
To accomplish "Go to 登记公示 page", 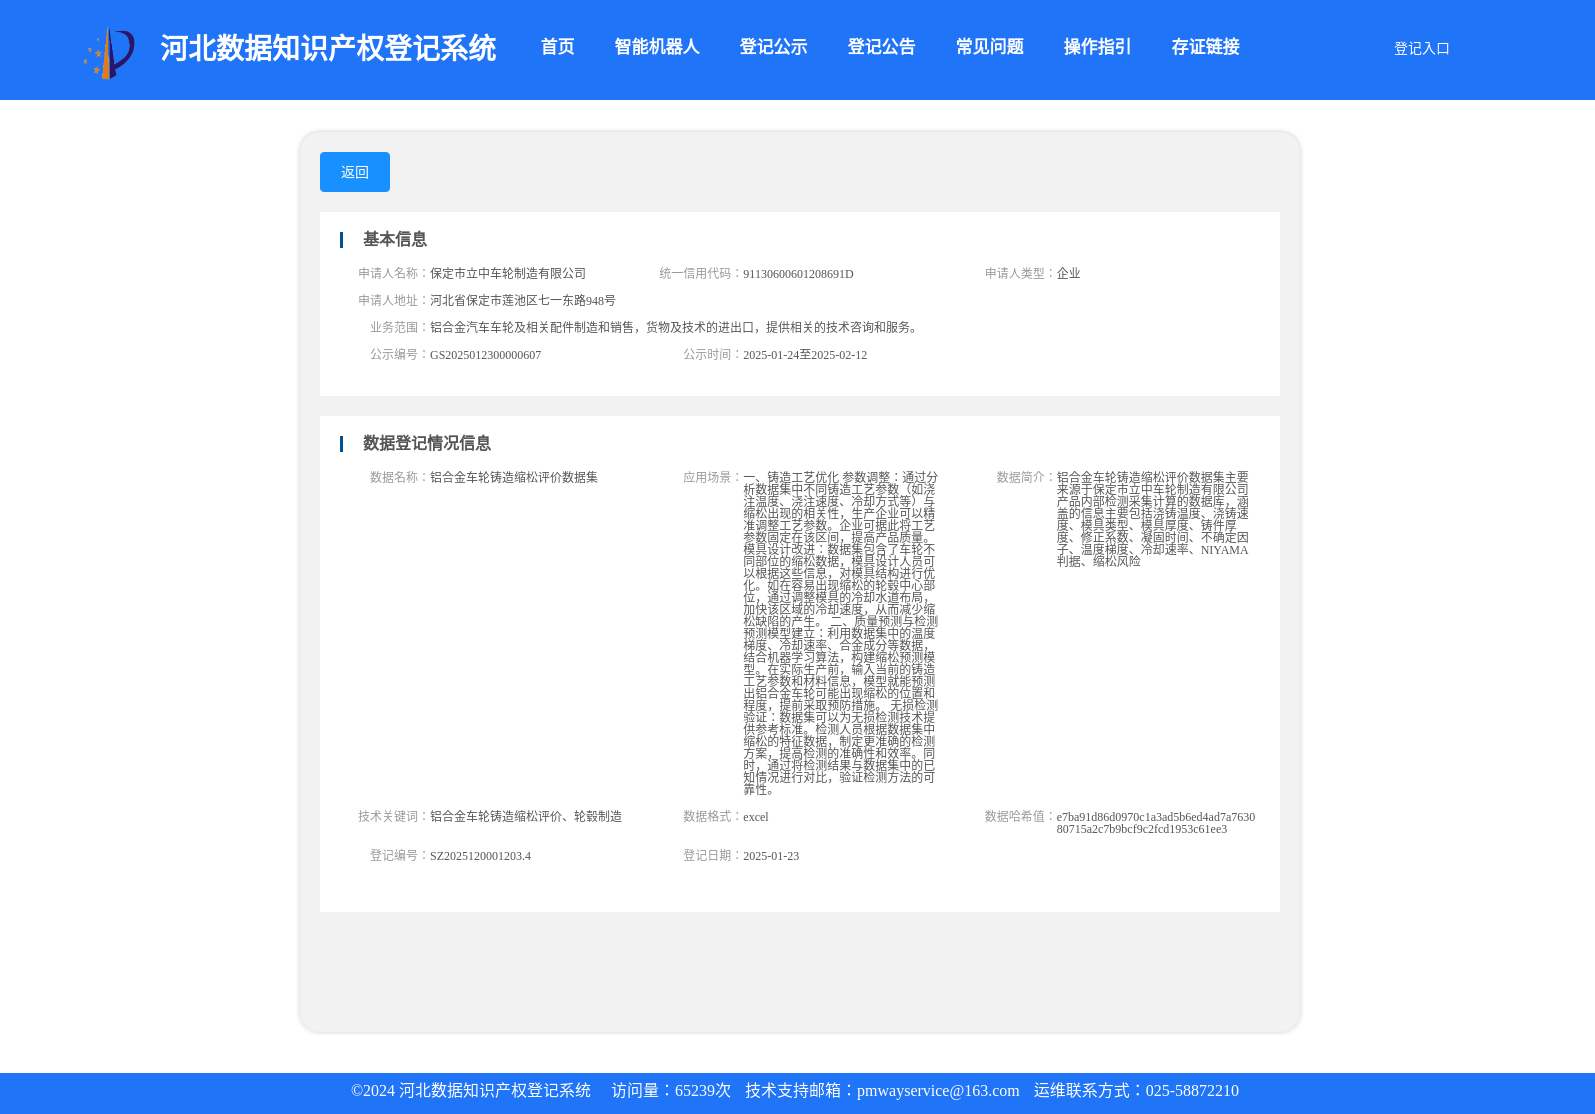I will point(773,47).
